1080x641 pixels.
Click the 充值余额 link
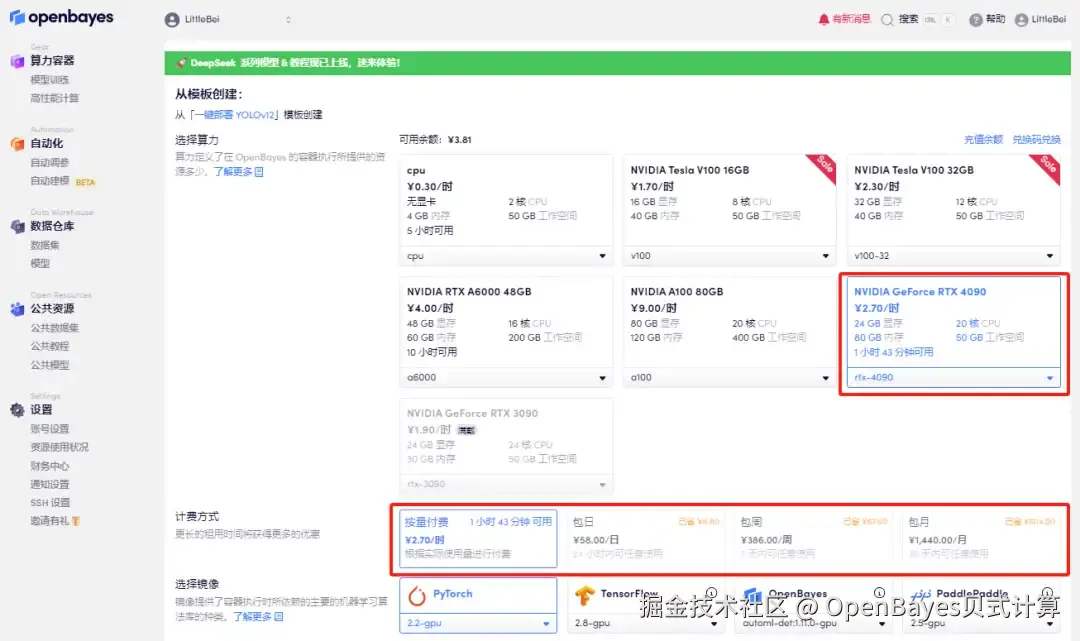coord(983,140)
